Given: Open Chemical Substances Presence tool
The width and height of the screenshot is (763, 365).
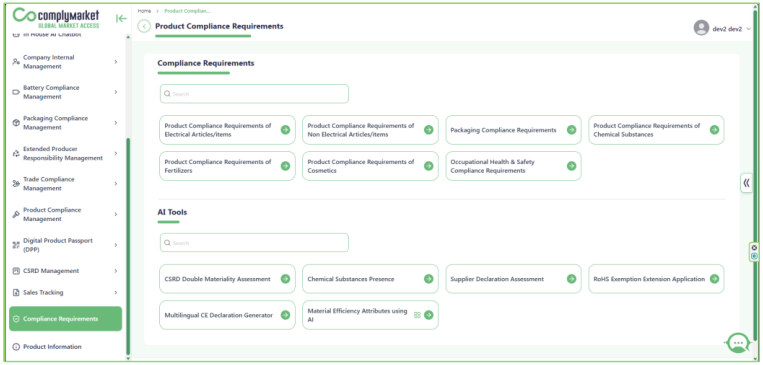Looking at the screenshot, I should tap(370, 279).
